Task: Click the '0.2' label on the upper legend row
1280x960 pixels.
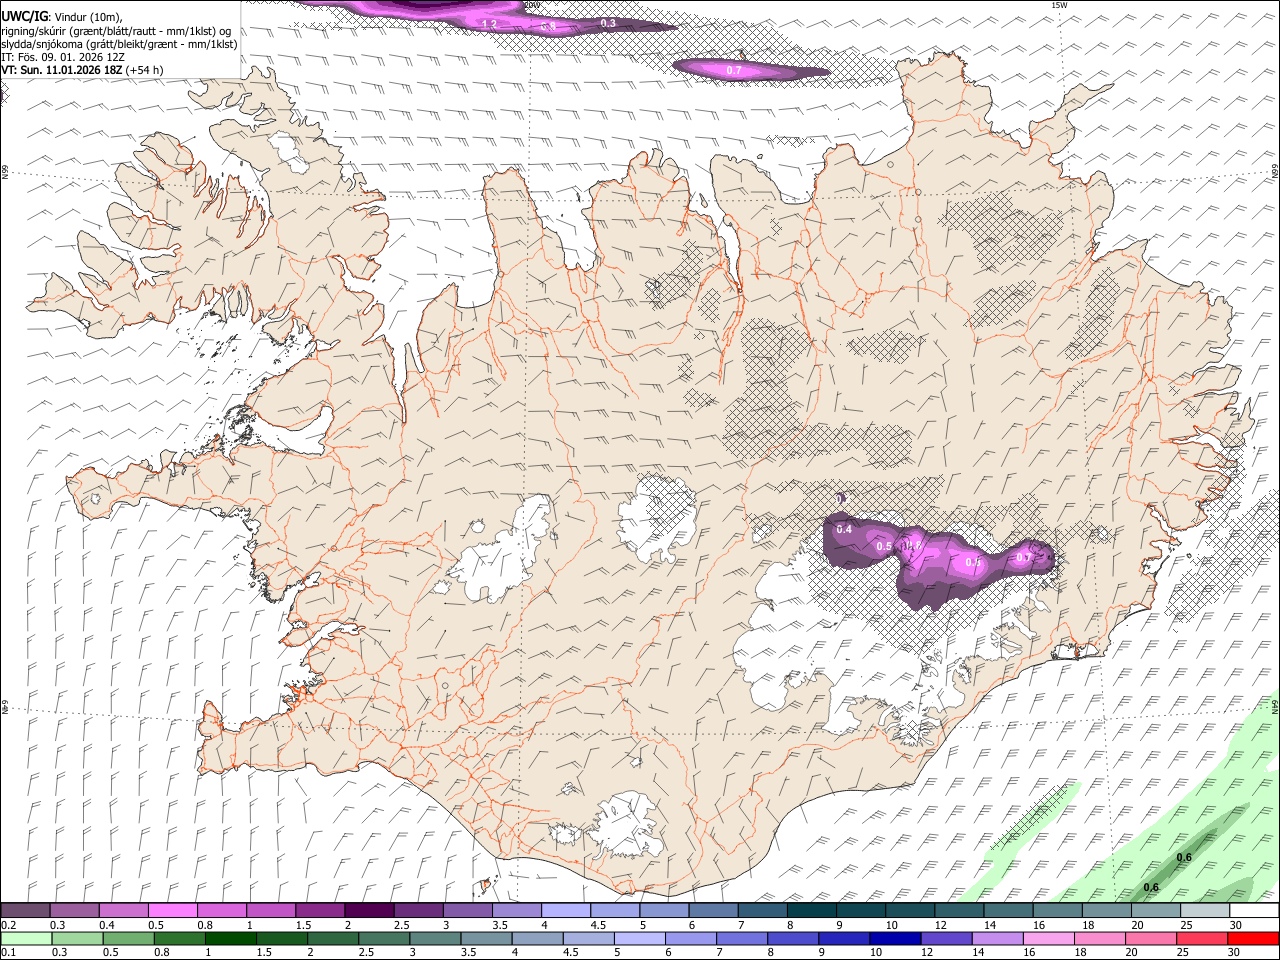Action: coord(9,925)
